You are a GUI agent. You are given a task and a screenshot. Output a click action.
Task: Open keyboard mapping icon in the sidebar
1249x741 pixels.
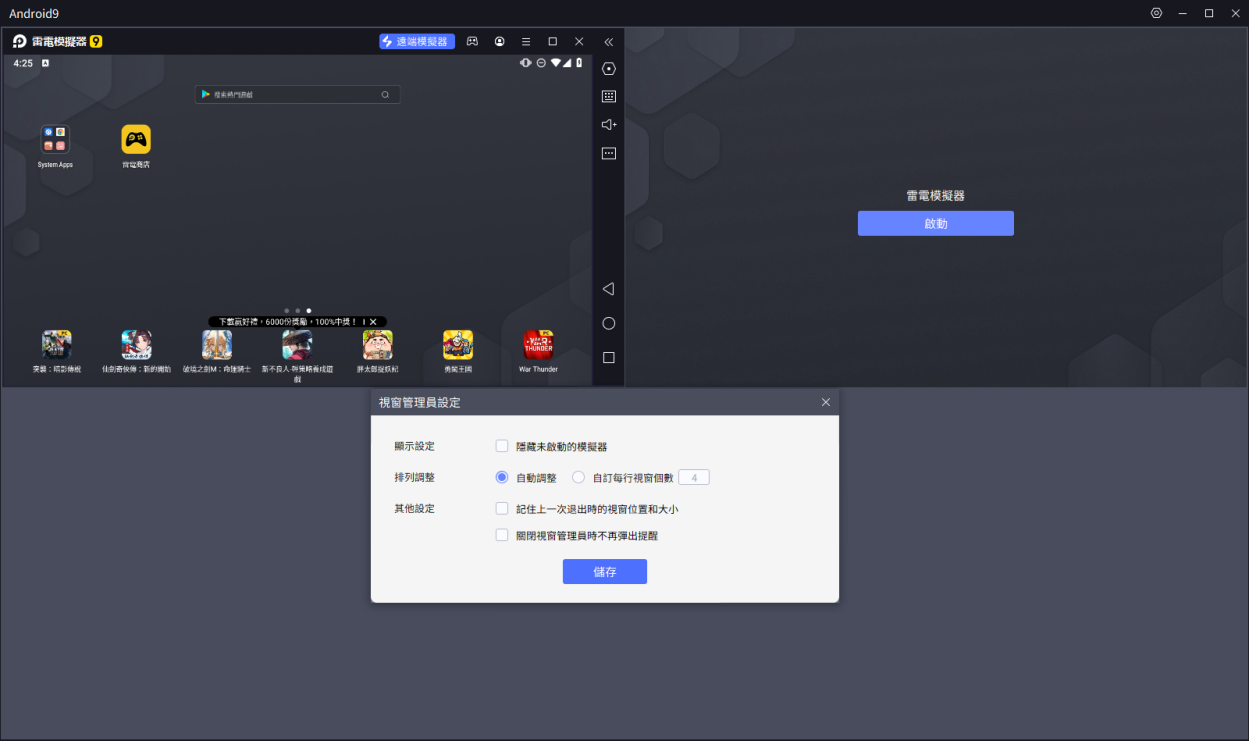[608, 97]
